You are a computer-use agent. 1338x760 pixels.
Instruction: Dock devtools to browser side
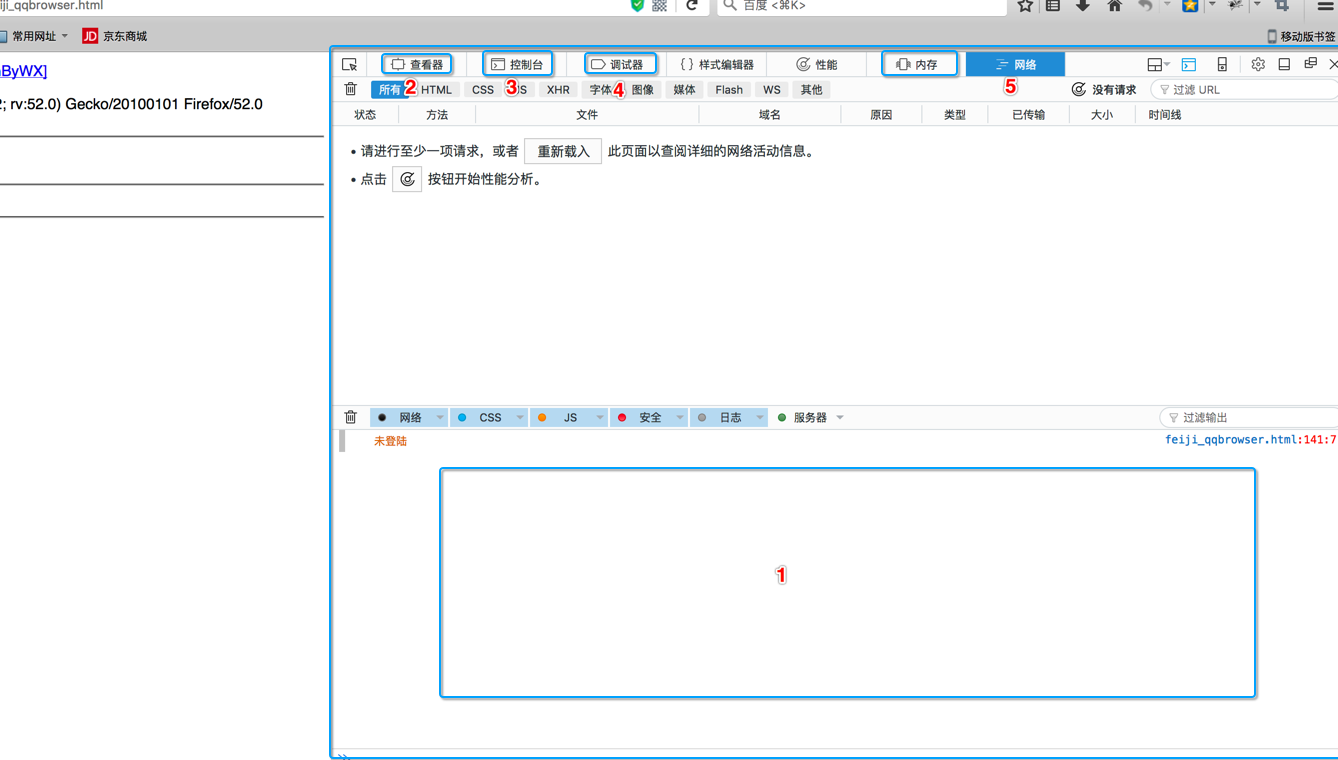tap(1284, 64)
